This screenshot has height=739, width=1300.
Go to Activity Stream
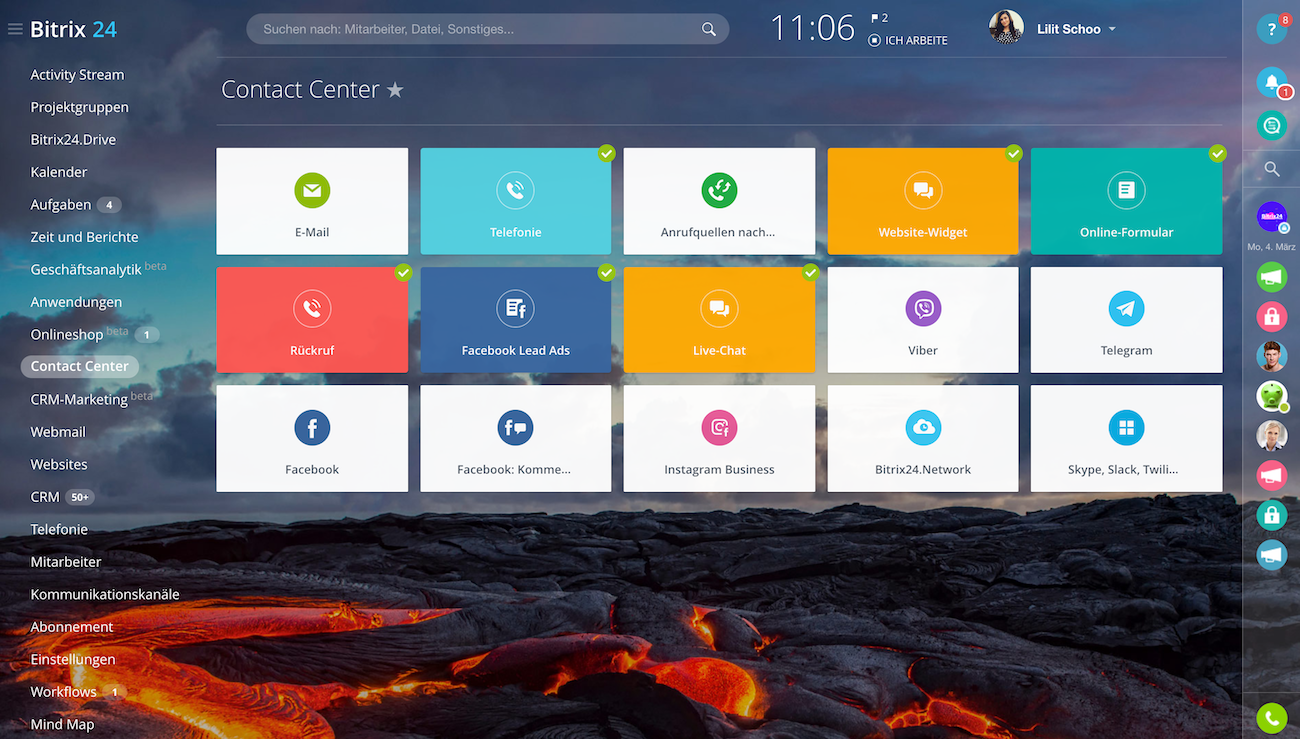point(77,75)
